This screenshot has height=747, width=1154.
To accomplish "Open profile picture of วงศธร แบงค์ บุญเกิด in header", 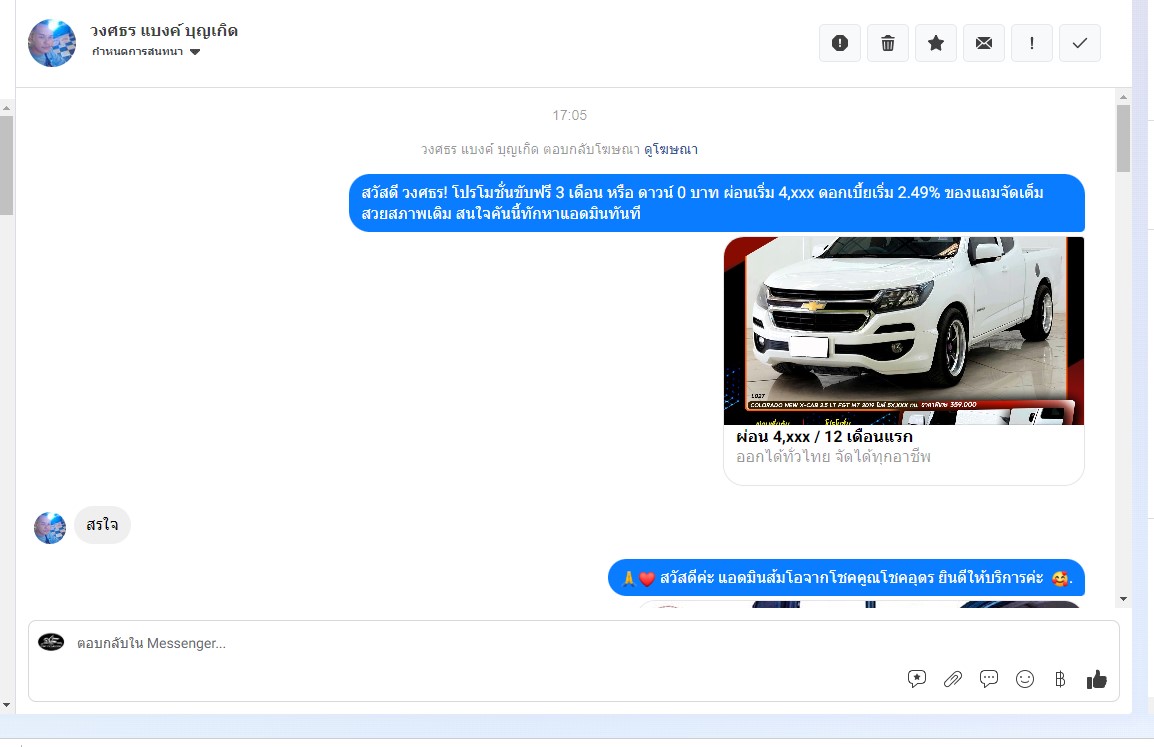I will (52, 43).
